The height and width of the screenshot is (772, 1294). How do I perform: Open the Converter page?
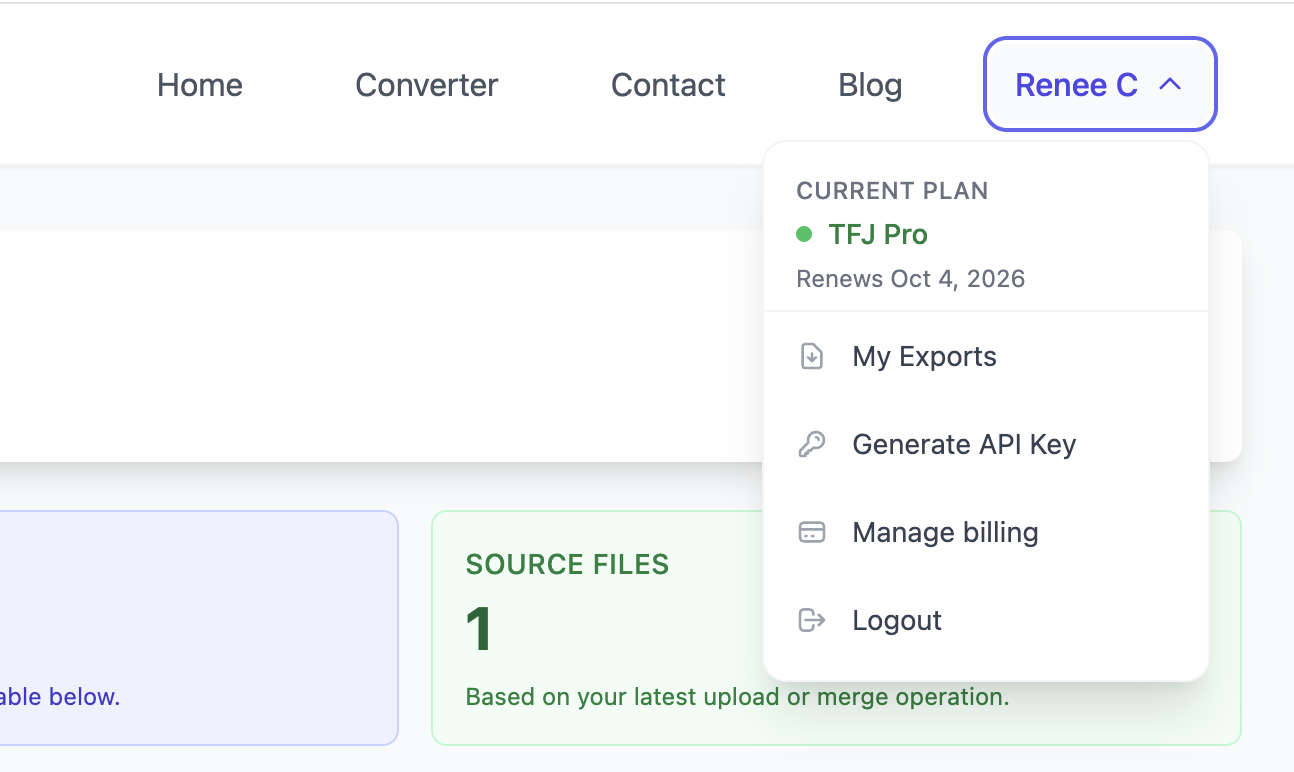pyautogui.click(x=426, y=85)
